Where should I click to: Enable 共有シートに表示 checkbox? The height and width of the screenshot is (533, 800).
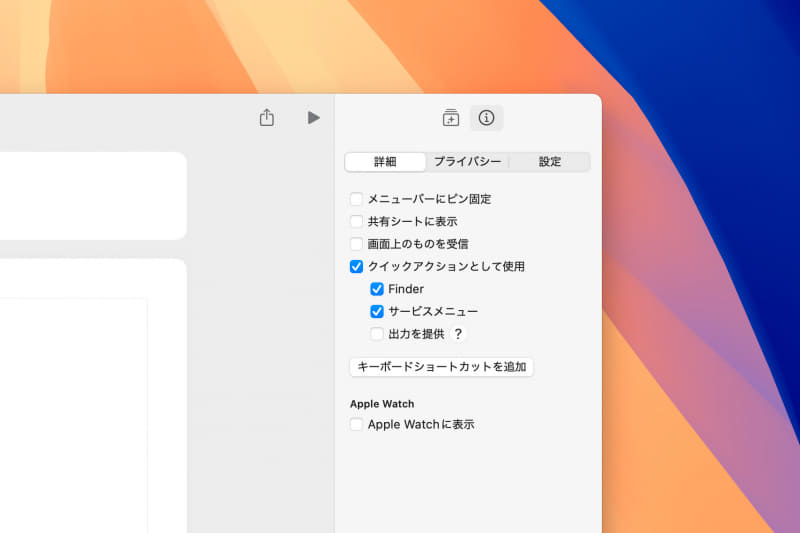coord(356,221)
